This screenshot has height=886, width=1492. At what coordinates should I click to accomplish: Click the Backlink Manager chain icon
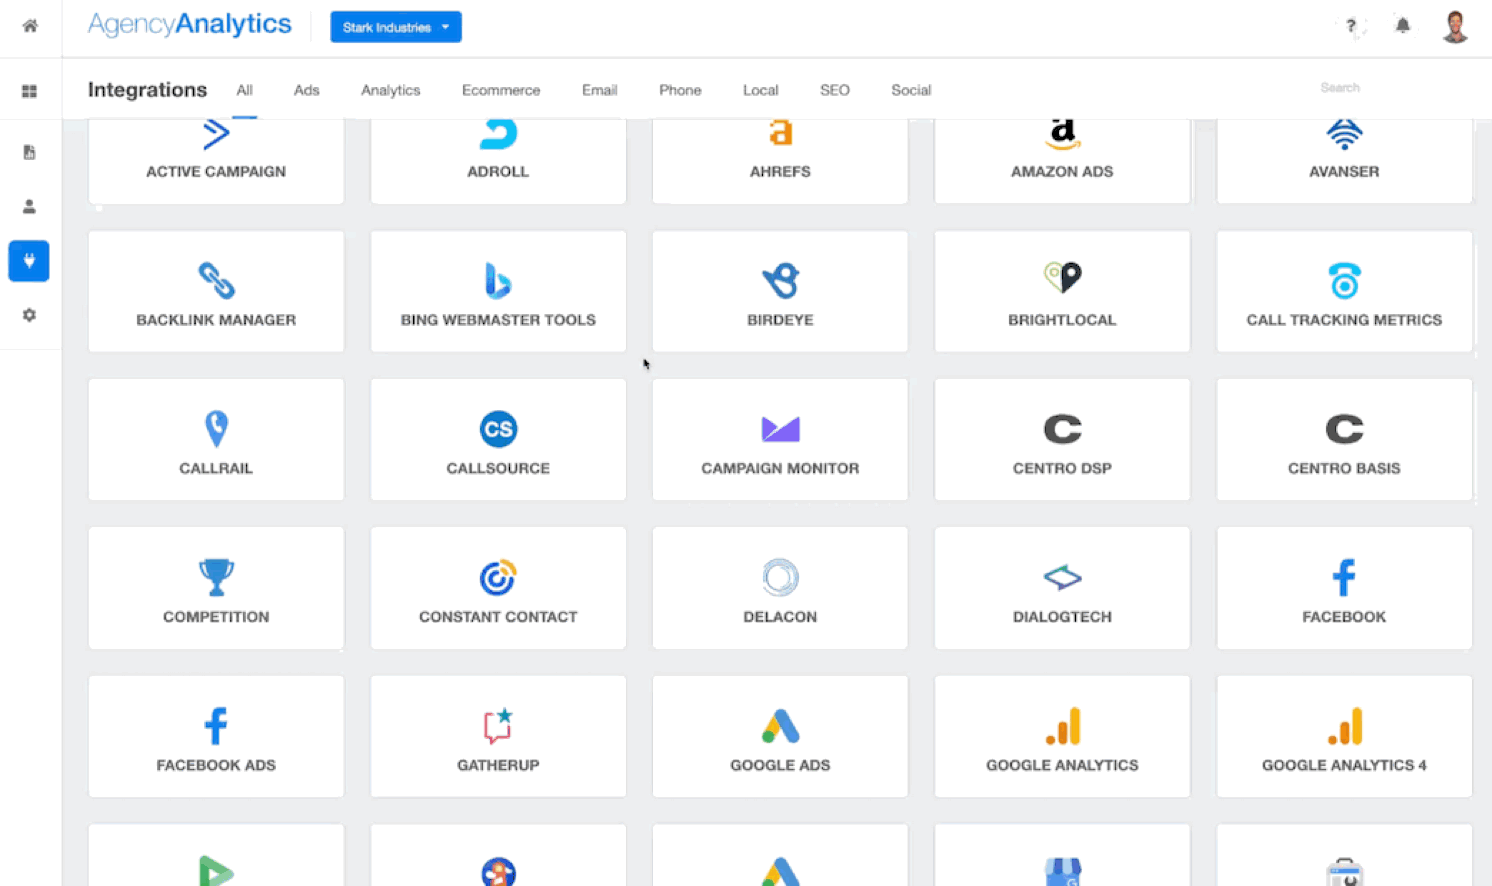216,281
